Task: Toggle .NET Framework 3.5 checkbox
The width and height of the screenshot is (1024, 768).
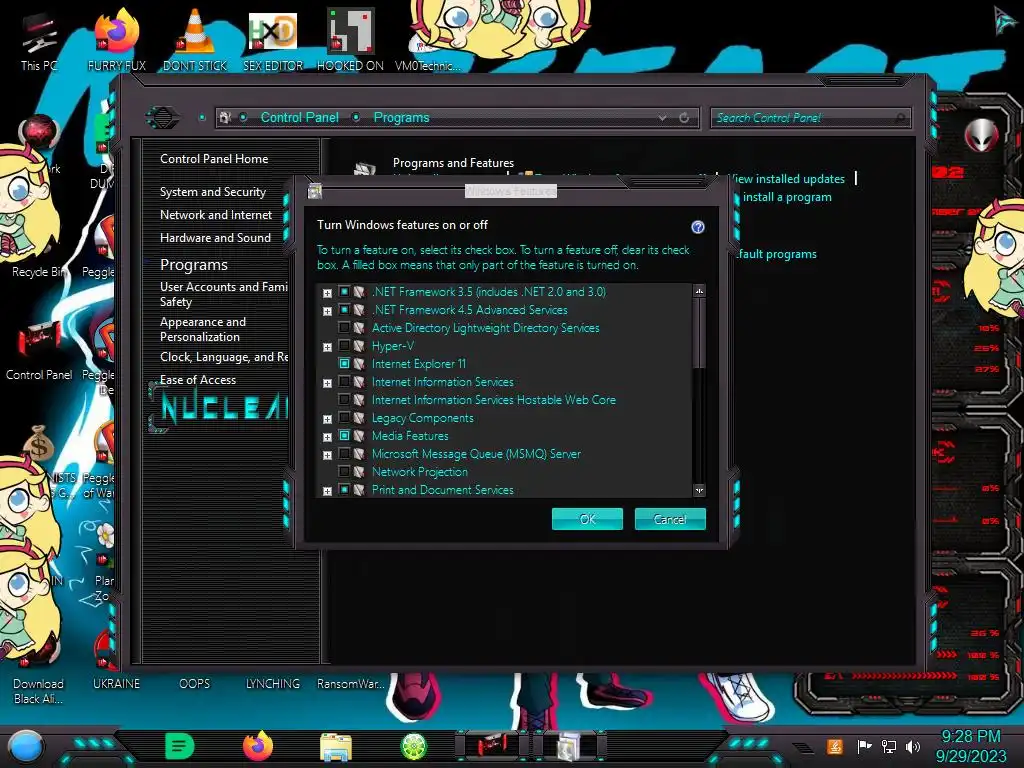Action: (x=344, y=291)
